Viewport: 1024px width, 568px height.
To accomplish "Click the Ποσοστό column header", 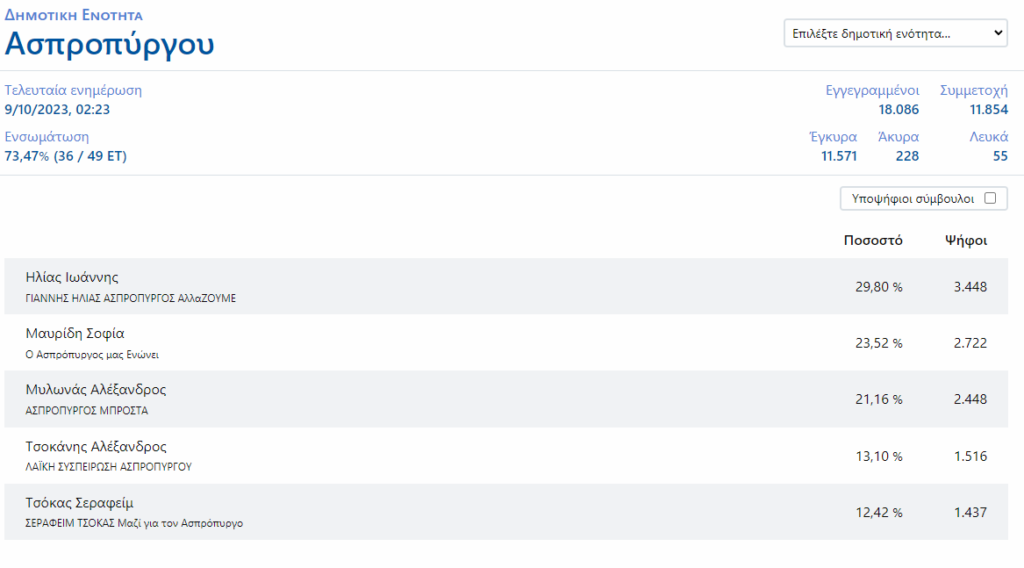I will [x=872, y=240].
